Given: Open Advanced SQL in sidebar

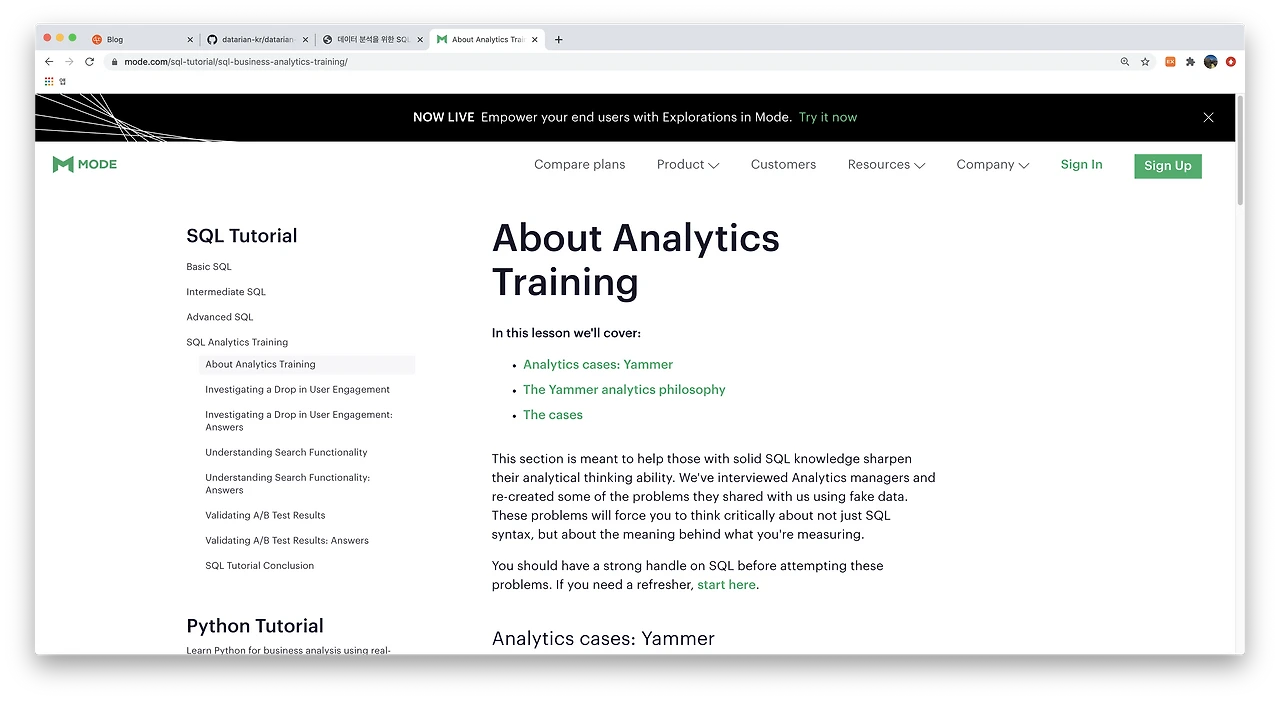Looking at the screenshot, I should coord(220,317).
